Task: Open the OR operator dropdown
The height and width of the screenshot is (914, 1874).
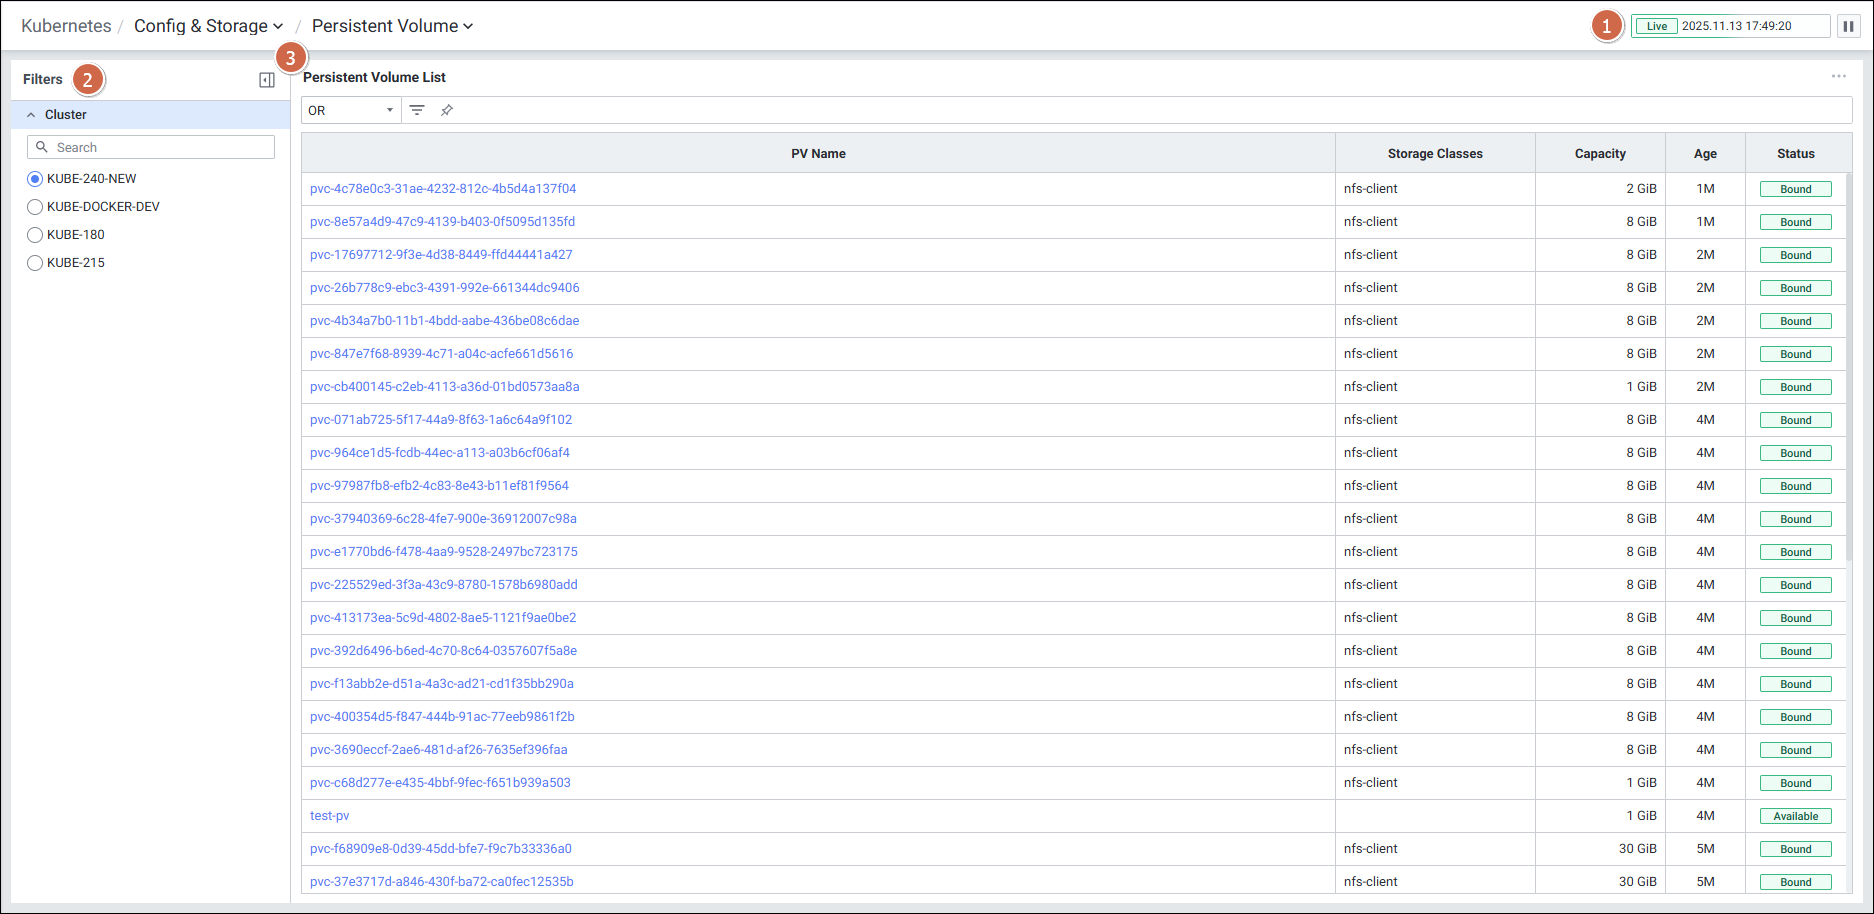Action: tap(351, 110)
